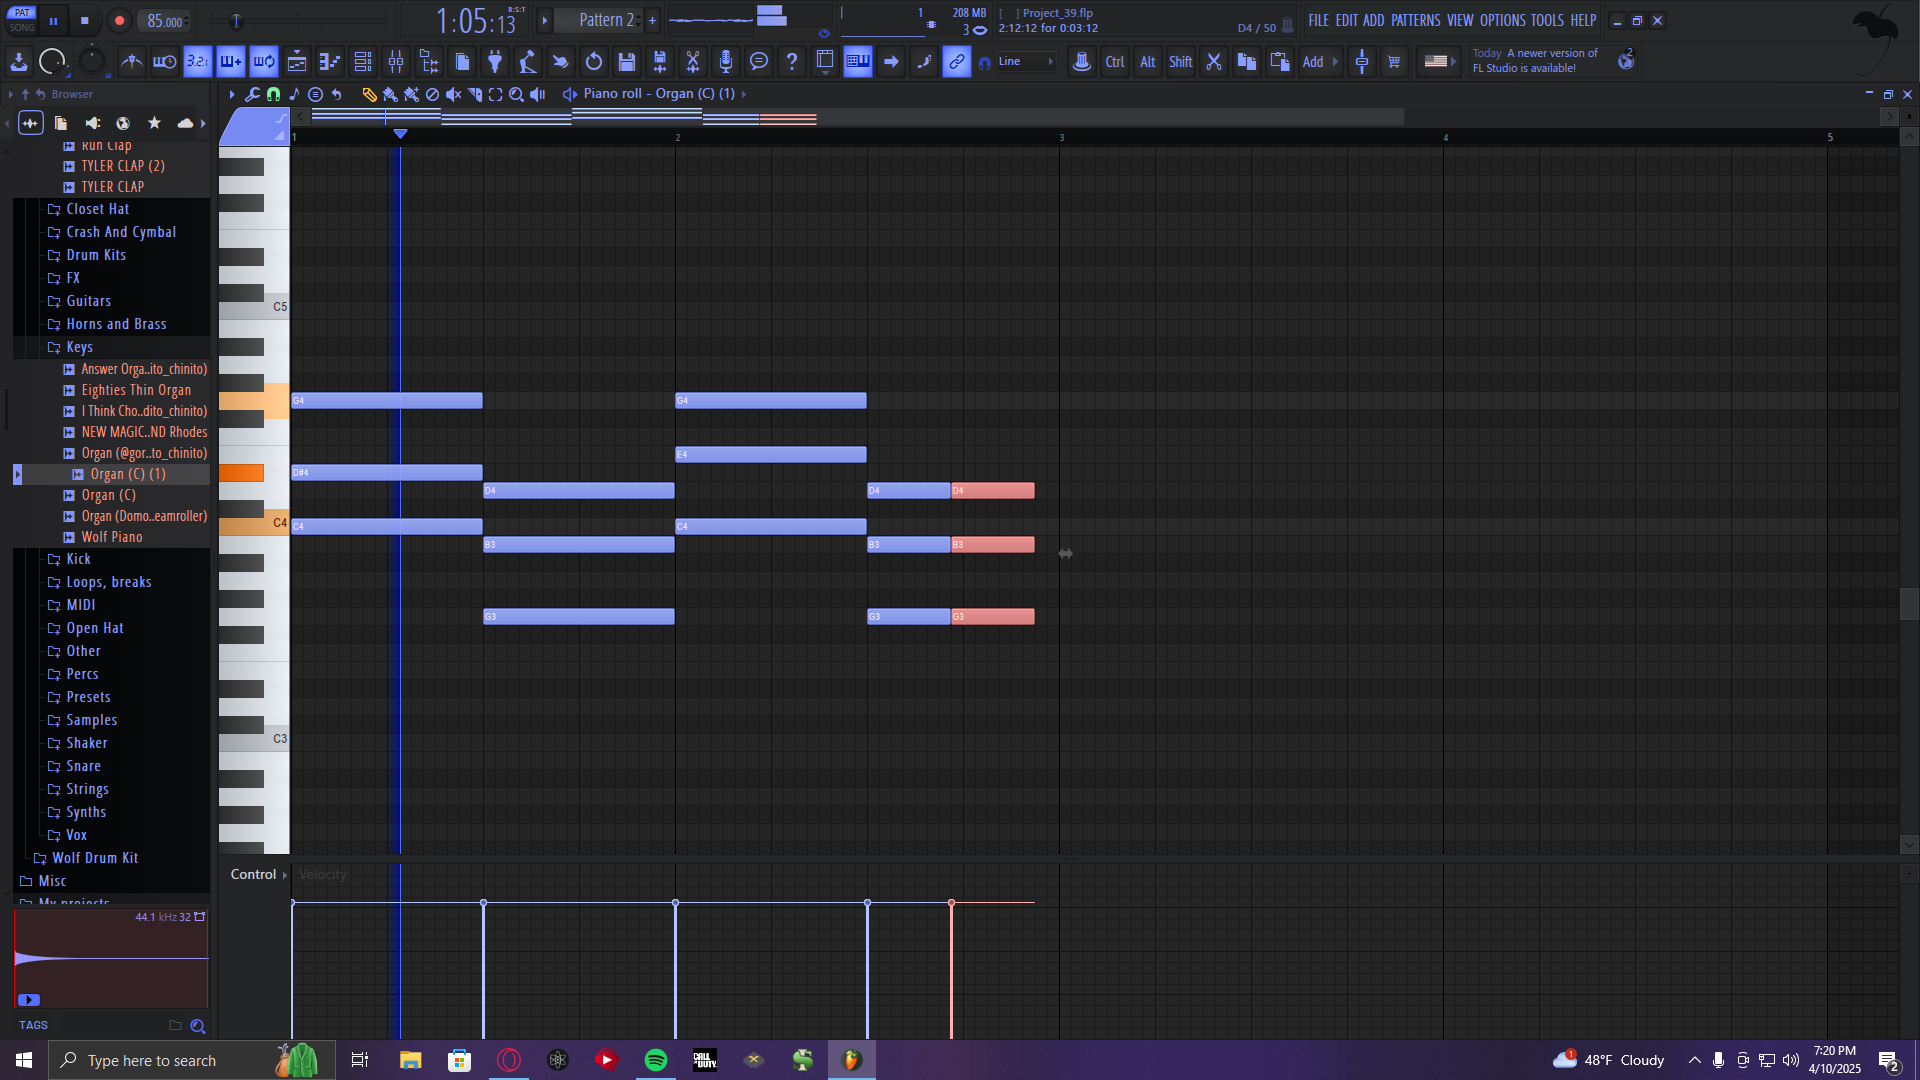Screen dimensions: 1920x1080
Task: Open the mixer window
Action: point(396,62)
